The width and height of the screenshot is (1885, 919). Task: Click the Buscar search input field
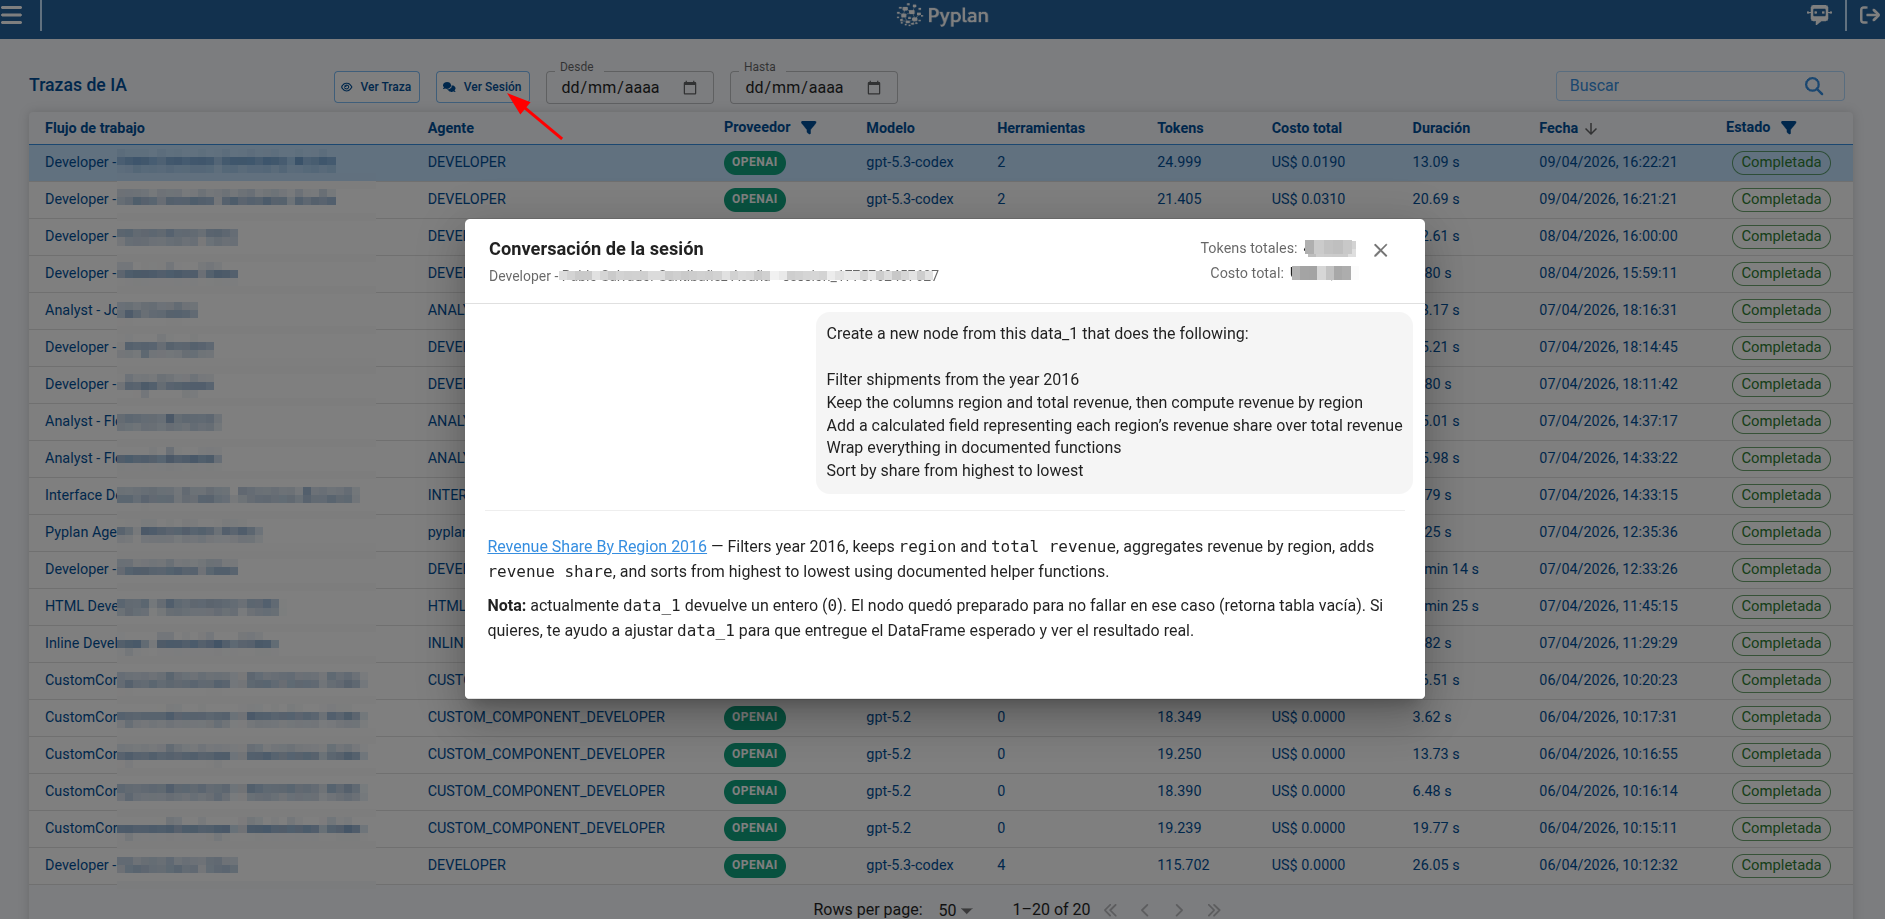(1680, 86)
